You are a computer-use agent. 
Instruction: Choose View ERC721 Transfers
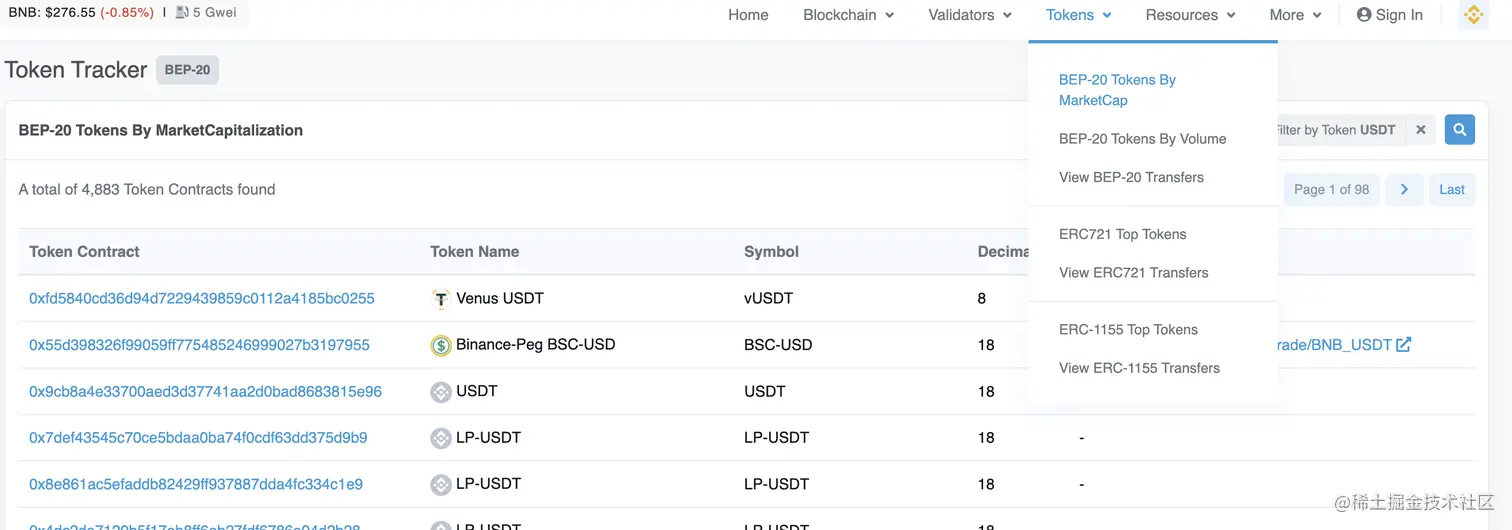[x=1133, y=272]
